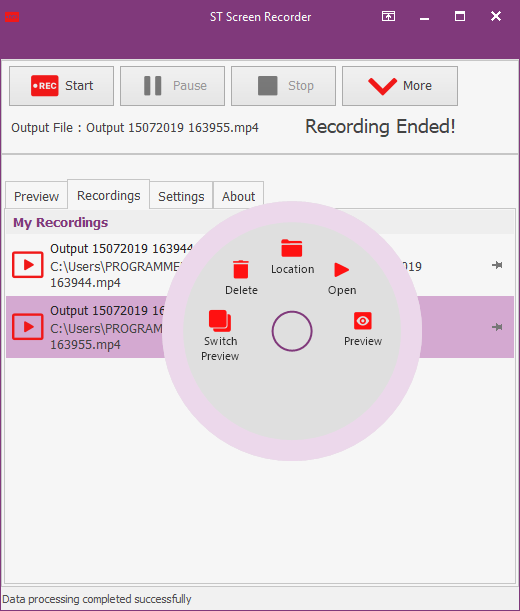Click the compact mode icon in title bar
The image size is (520, 611).
388,16
